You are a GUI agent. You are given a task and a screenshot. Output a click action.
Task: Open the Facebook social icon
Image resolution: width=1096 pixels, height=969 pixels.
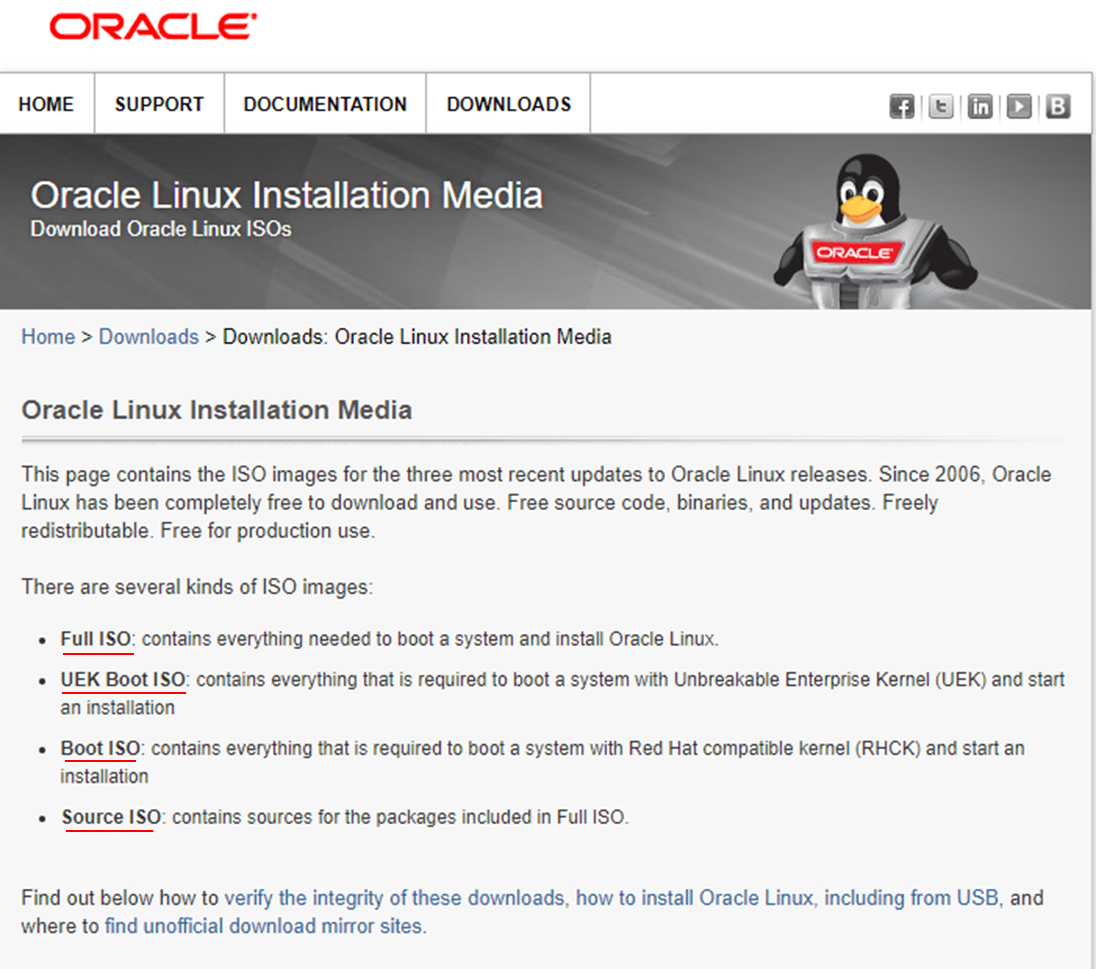click(902, 106)
